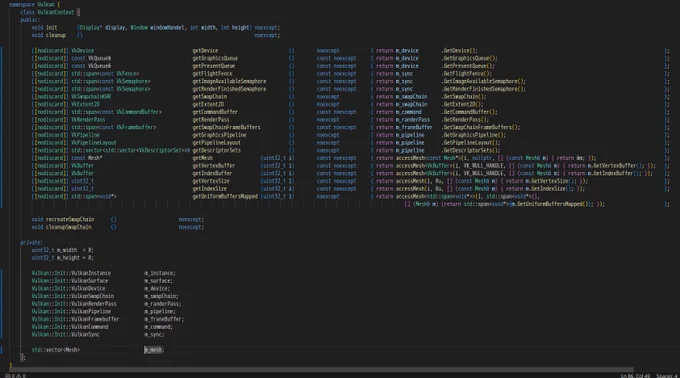Click the 'm_width' member variable
Viewport: 680px width, 378px height.
[67, 250]
